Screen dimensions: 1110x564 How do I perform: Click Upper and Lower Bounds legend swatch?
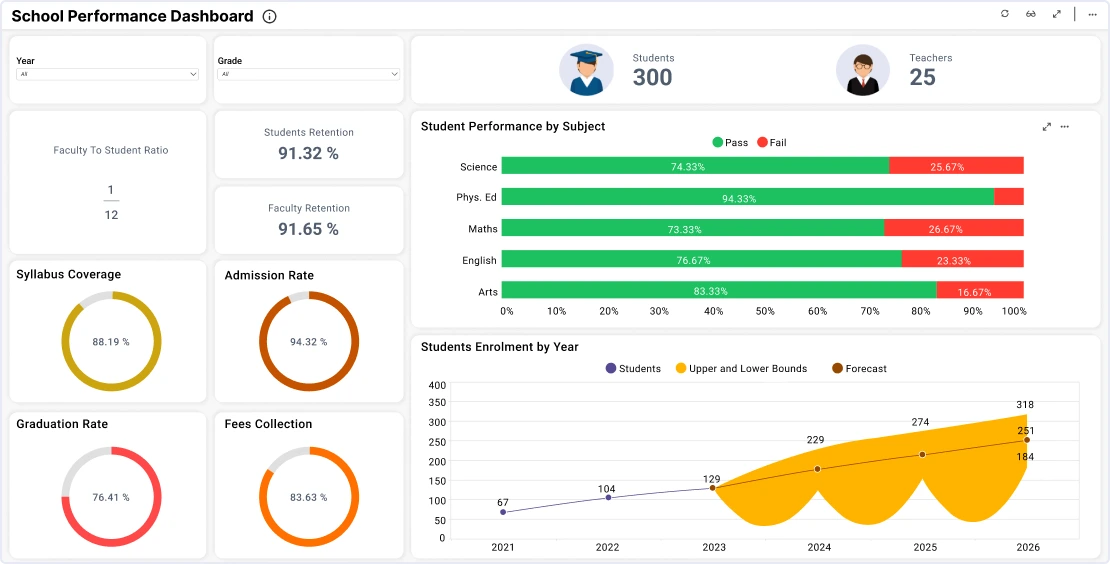[x=681, y=369]
